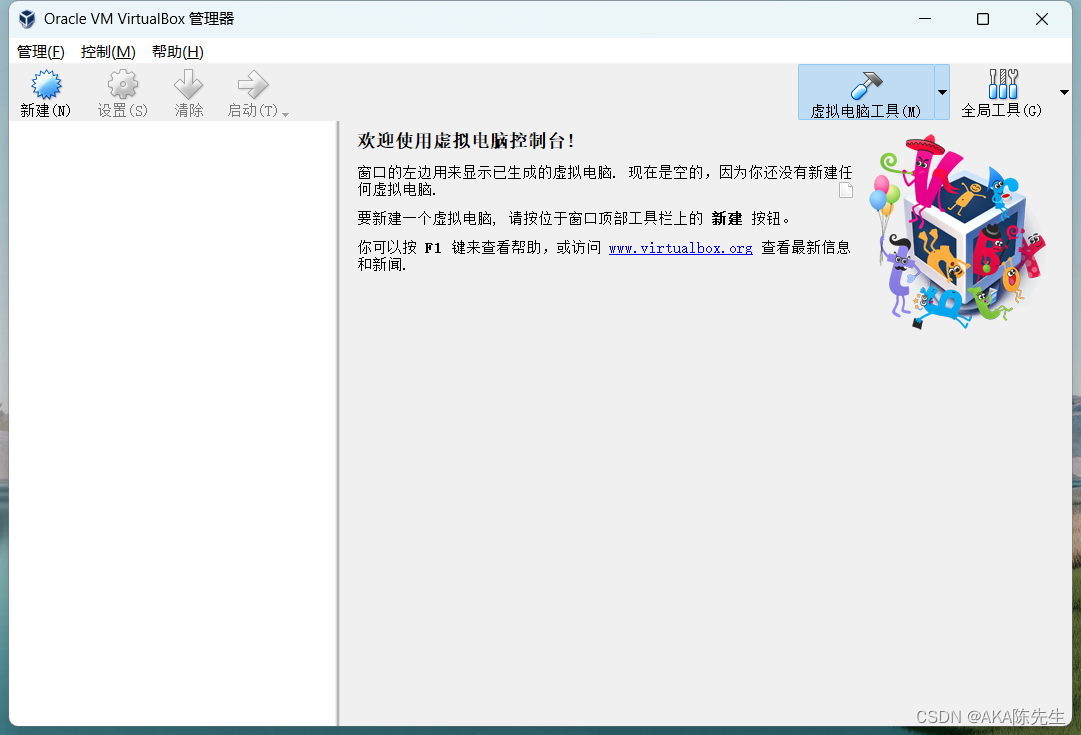The image size is (1081, 735).
Task: Maximize the VirtualBox manager window
Action: pyautogui.click(x=983, y=19)
